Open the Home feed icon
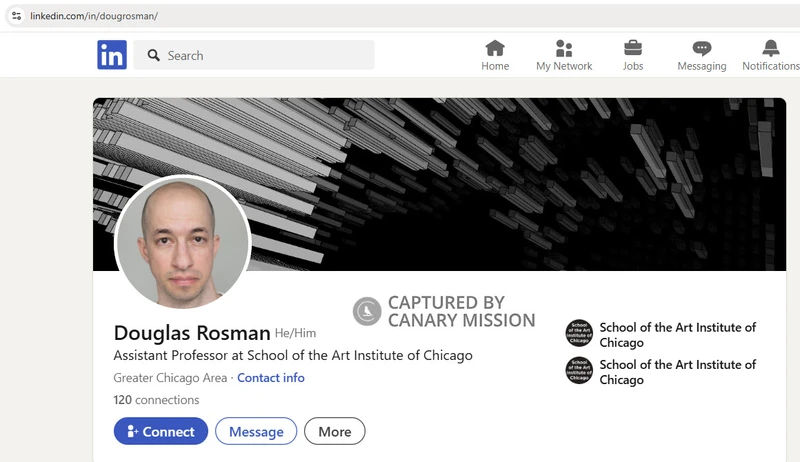Viewport: 800px width, 462px height. [495, 49]
